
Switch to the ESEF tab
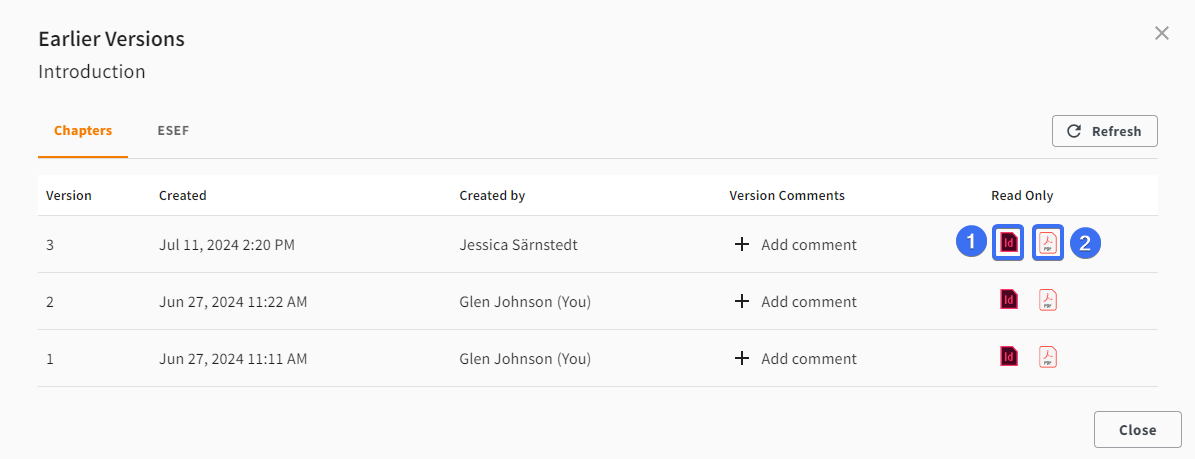[173, 130]
